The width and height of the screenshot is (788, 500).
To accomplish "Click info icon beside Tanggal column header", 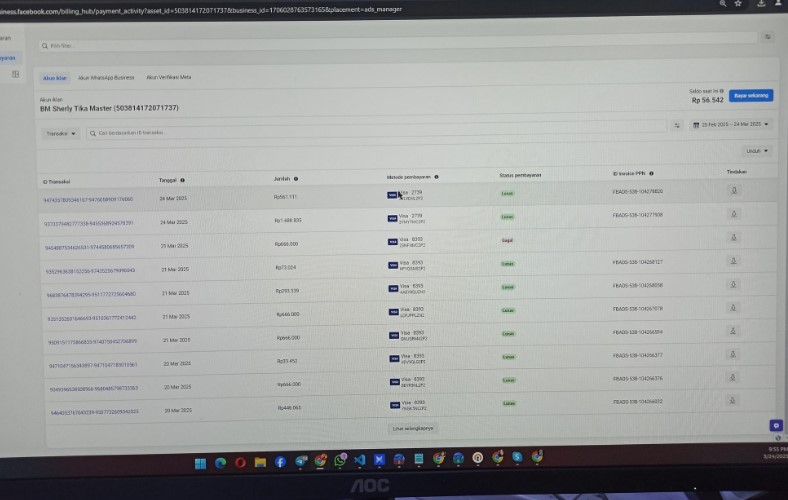I will [x=182, y=180].
